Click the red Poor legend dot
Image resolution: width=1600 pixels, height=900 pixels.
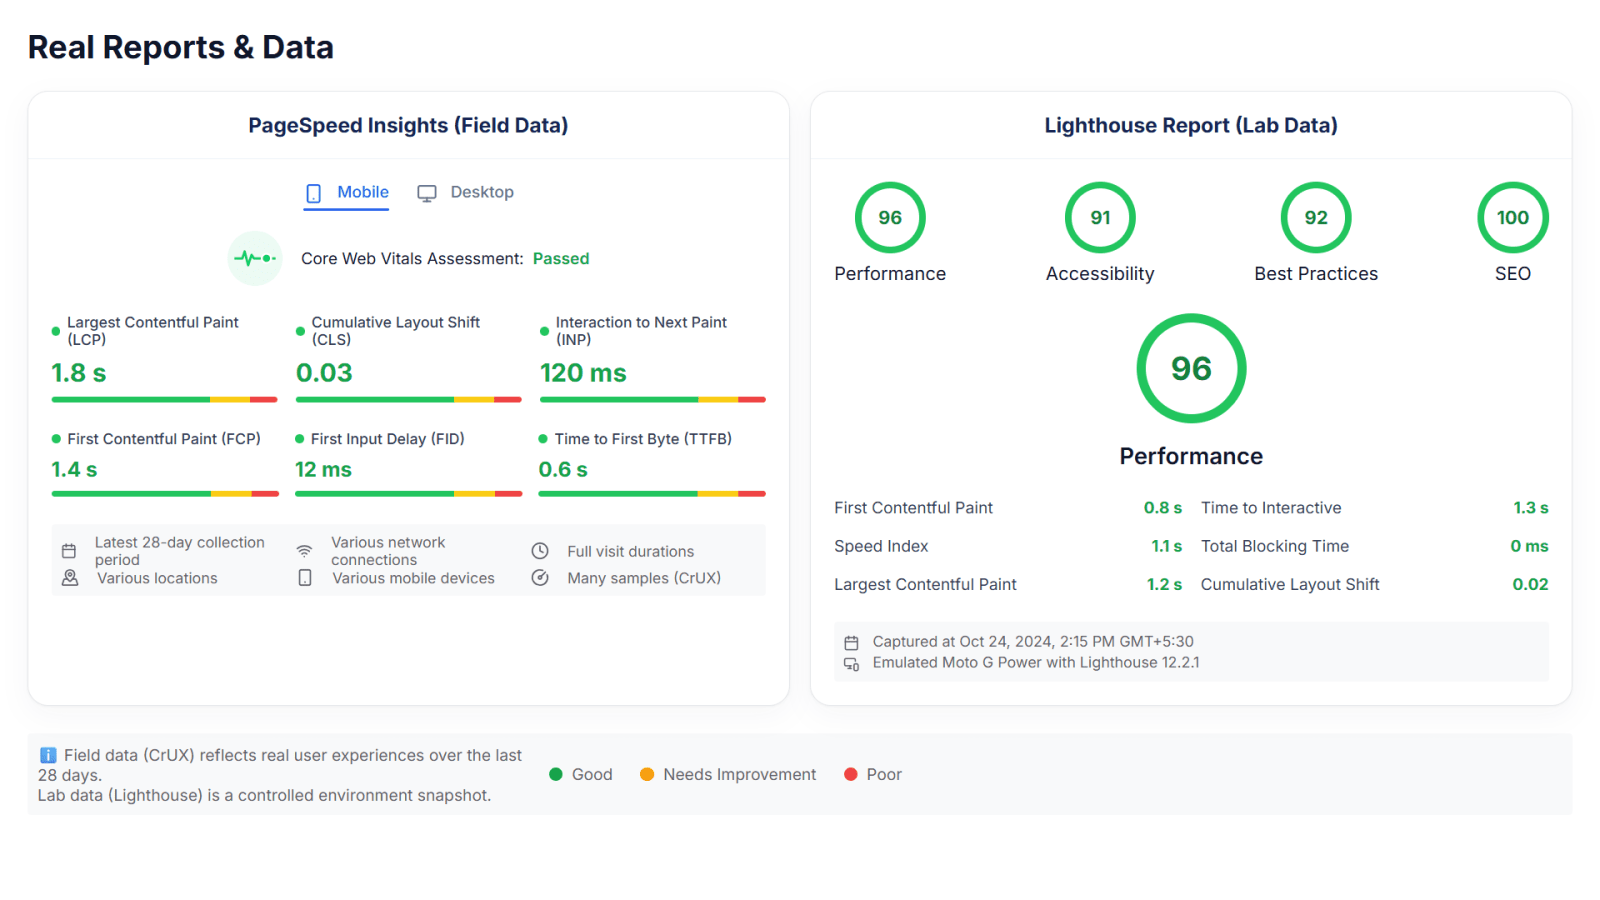tap(851, 774)
